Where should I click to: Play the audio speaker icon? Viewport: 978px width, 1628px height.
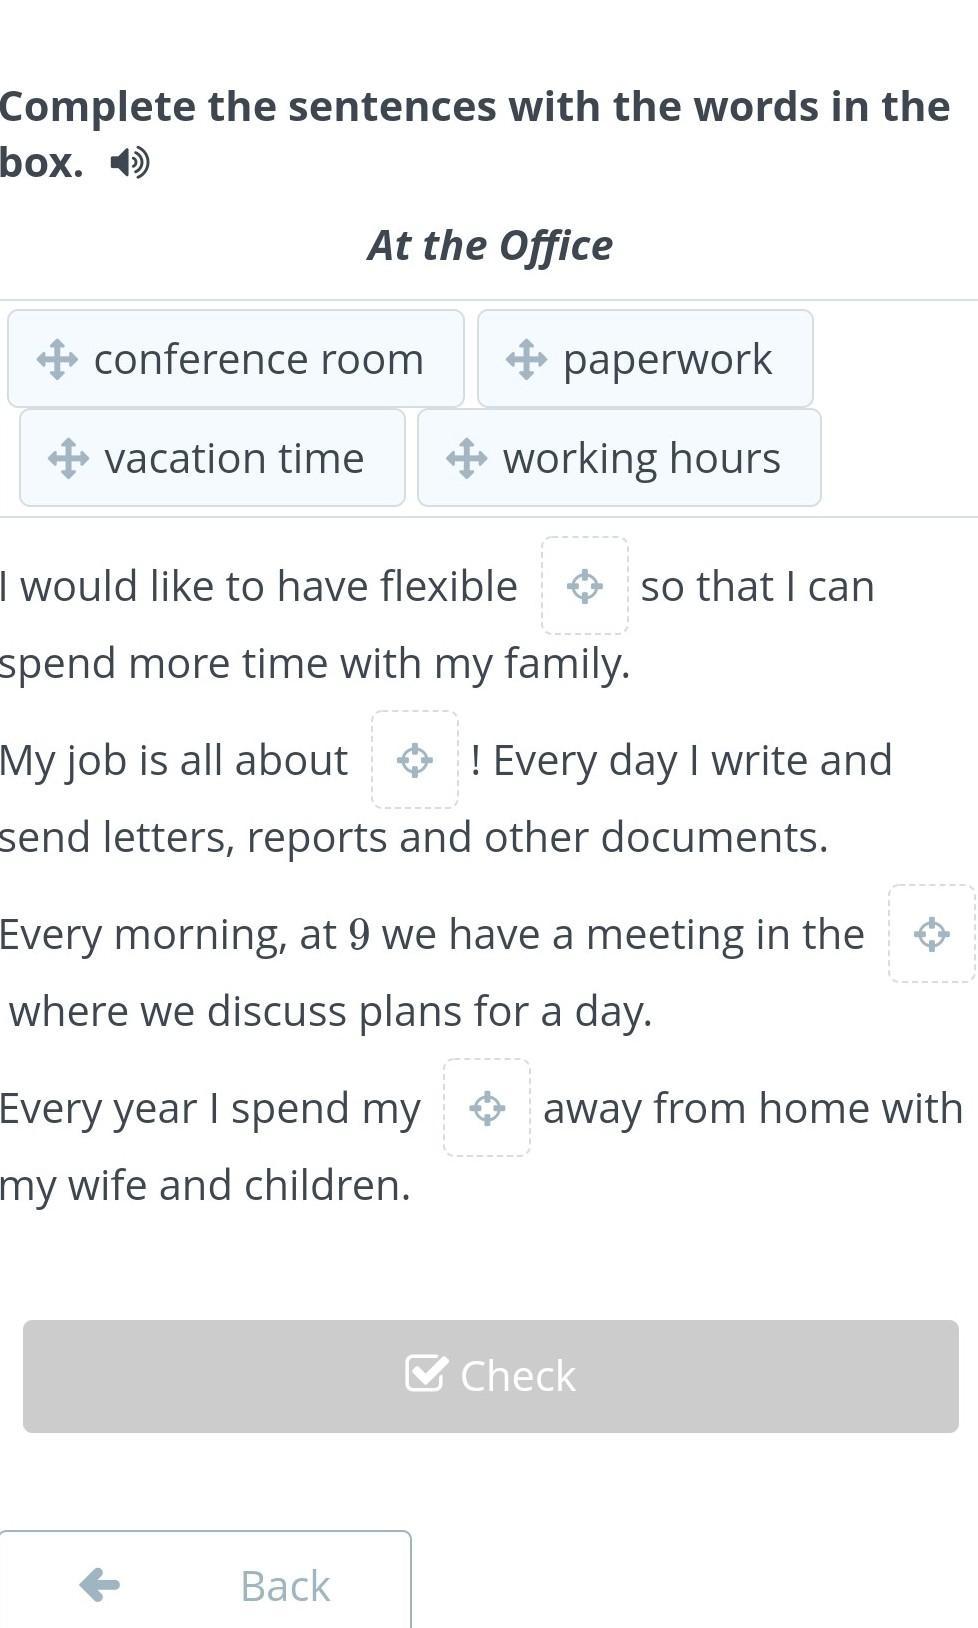click(130, 162)
